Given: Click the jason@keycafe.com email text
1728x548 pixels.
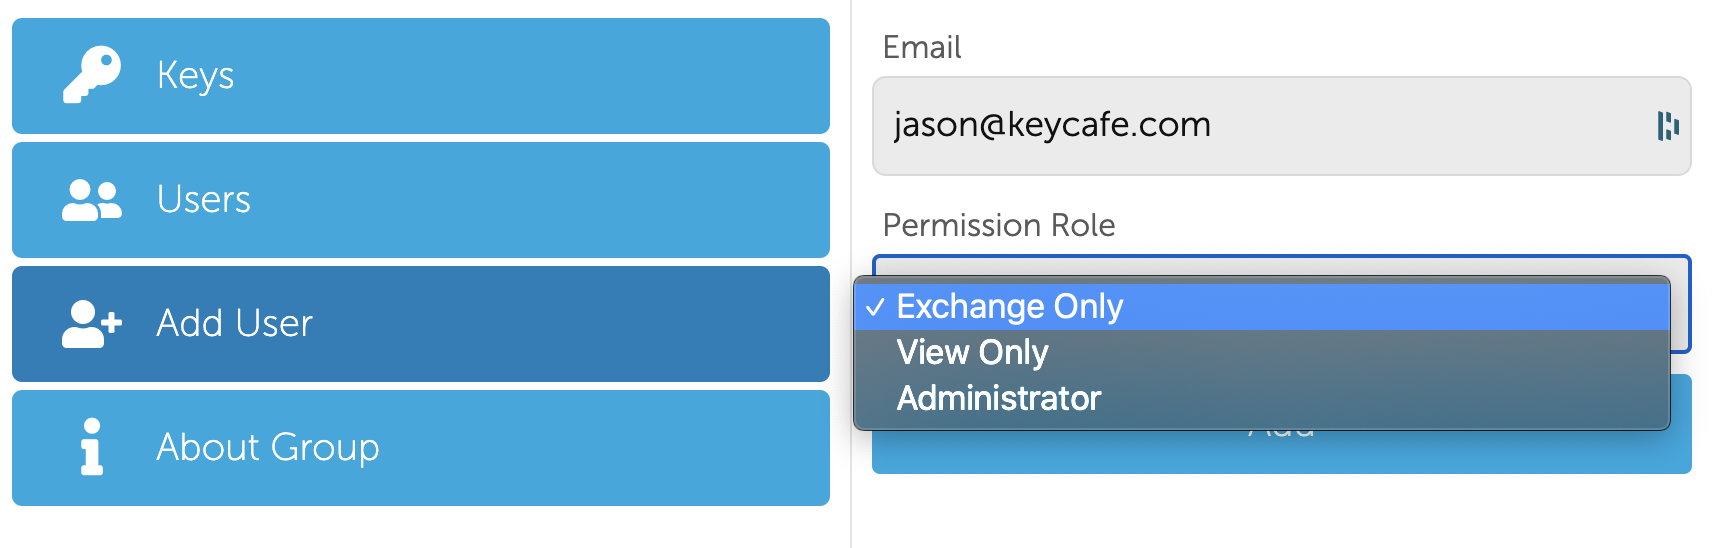Looking at the screenshot, I should point(1052,125).
